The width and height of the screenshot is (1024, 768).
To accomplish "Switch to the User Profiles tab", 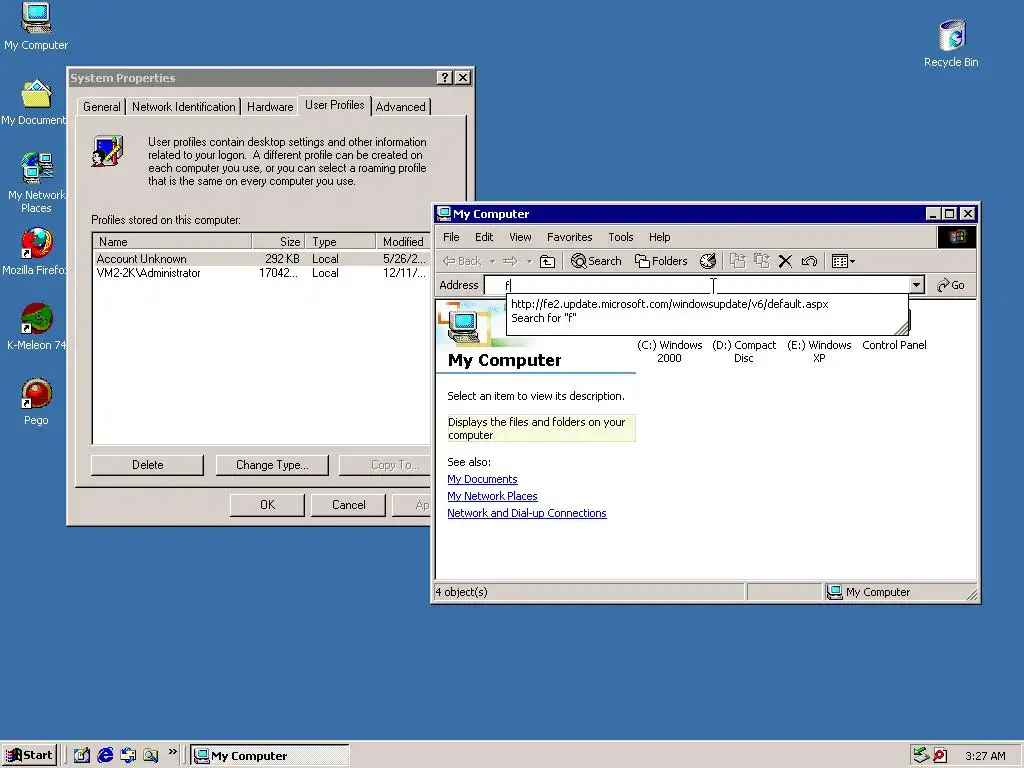I will tap(334, 105).
